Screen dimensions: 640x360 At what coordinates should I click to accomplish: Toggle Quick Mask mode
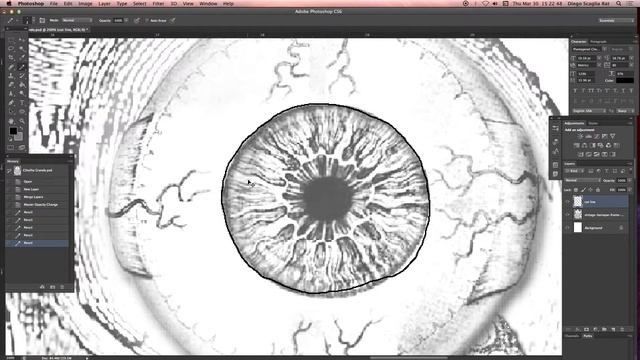tap(11, 148)
